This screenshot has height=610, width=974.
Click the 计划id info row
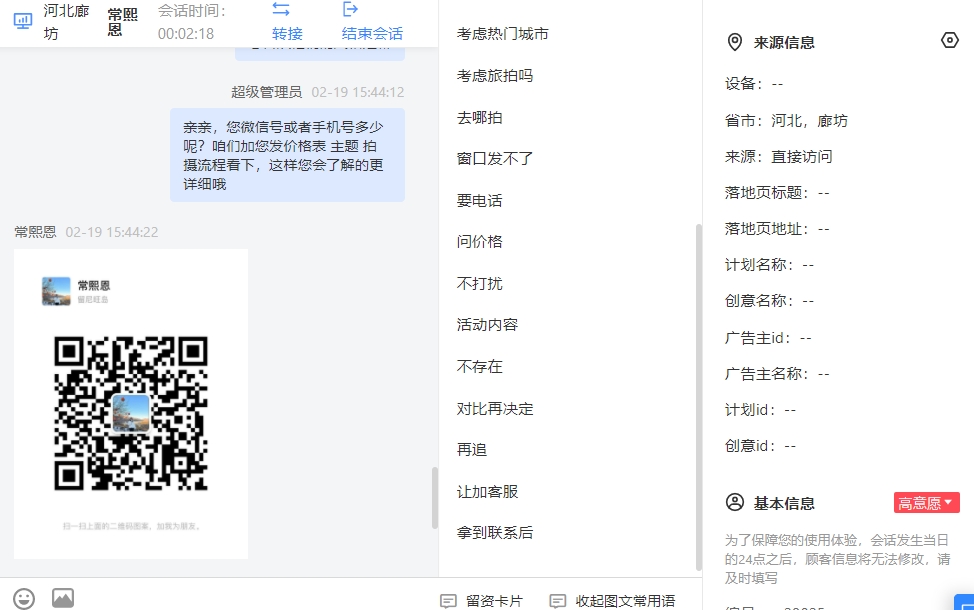[x=760, y=410]
